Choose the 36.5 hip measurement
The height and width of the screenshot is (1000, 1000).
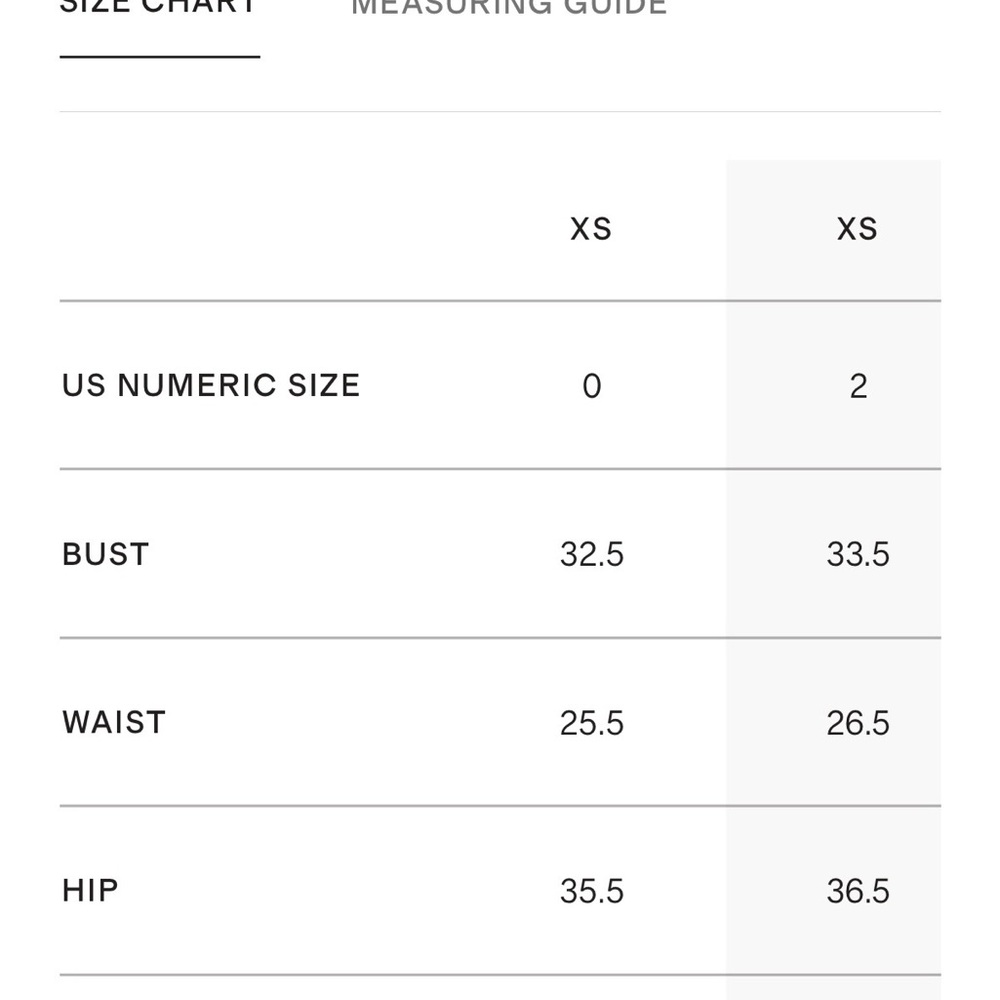click(x=858, y=890)
